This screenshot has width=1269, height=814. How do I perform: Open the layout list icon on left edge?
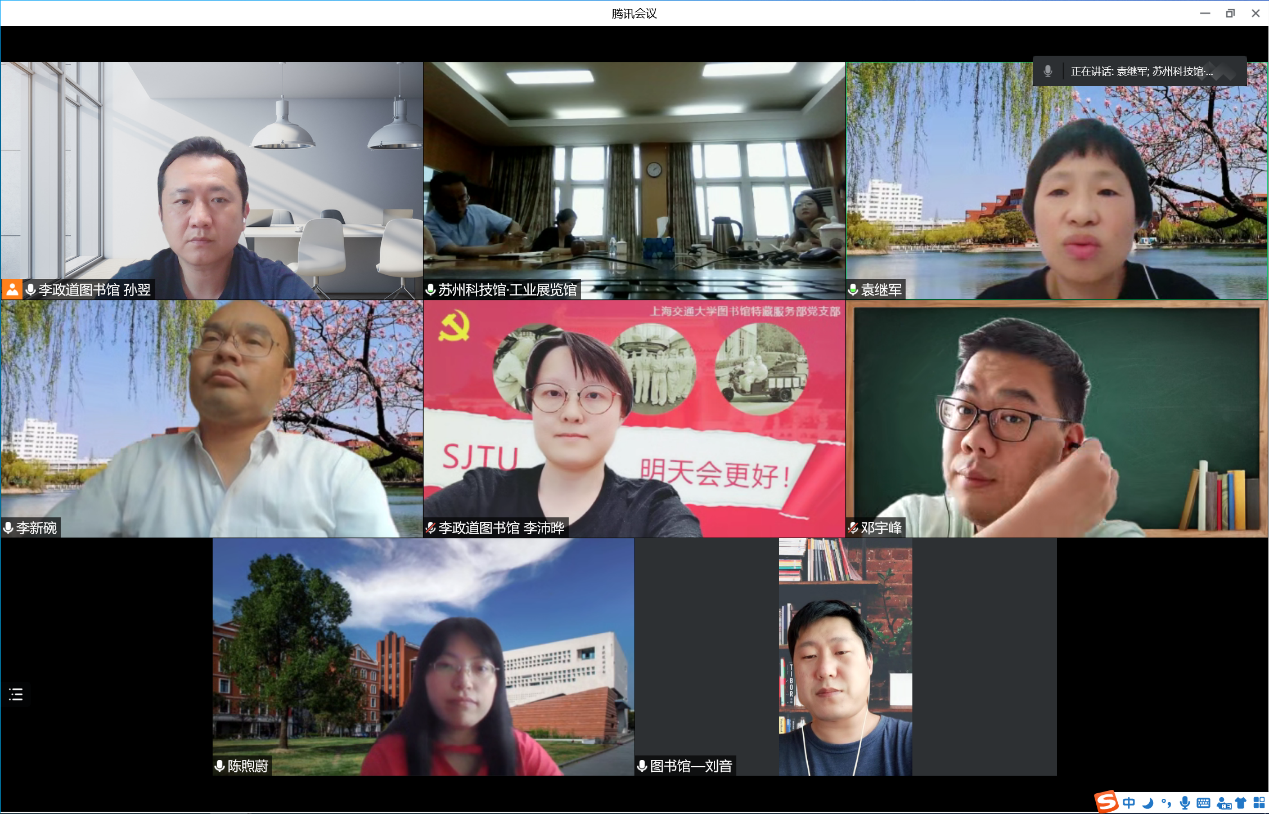16,694
